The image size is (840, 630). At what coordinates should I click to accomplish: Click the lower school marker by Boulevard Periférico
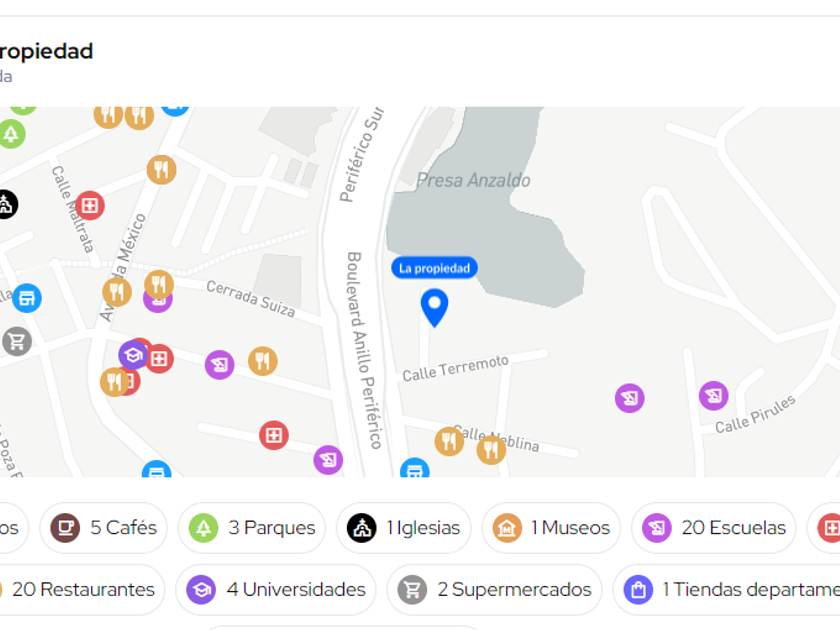[328, 460]
